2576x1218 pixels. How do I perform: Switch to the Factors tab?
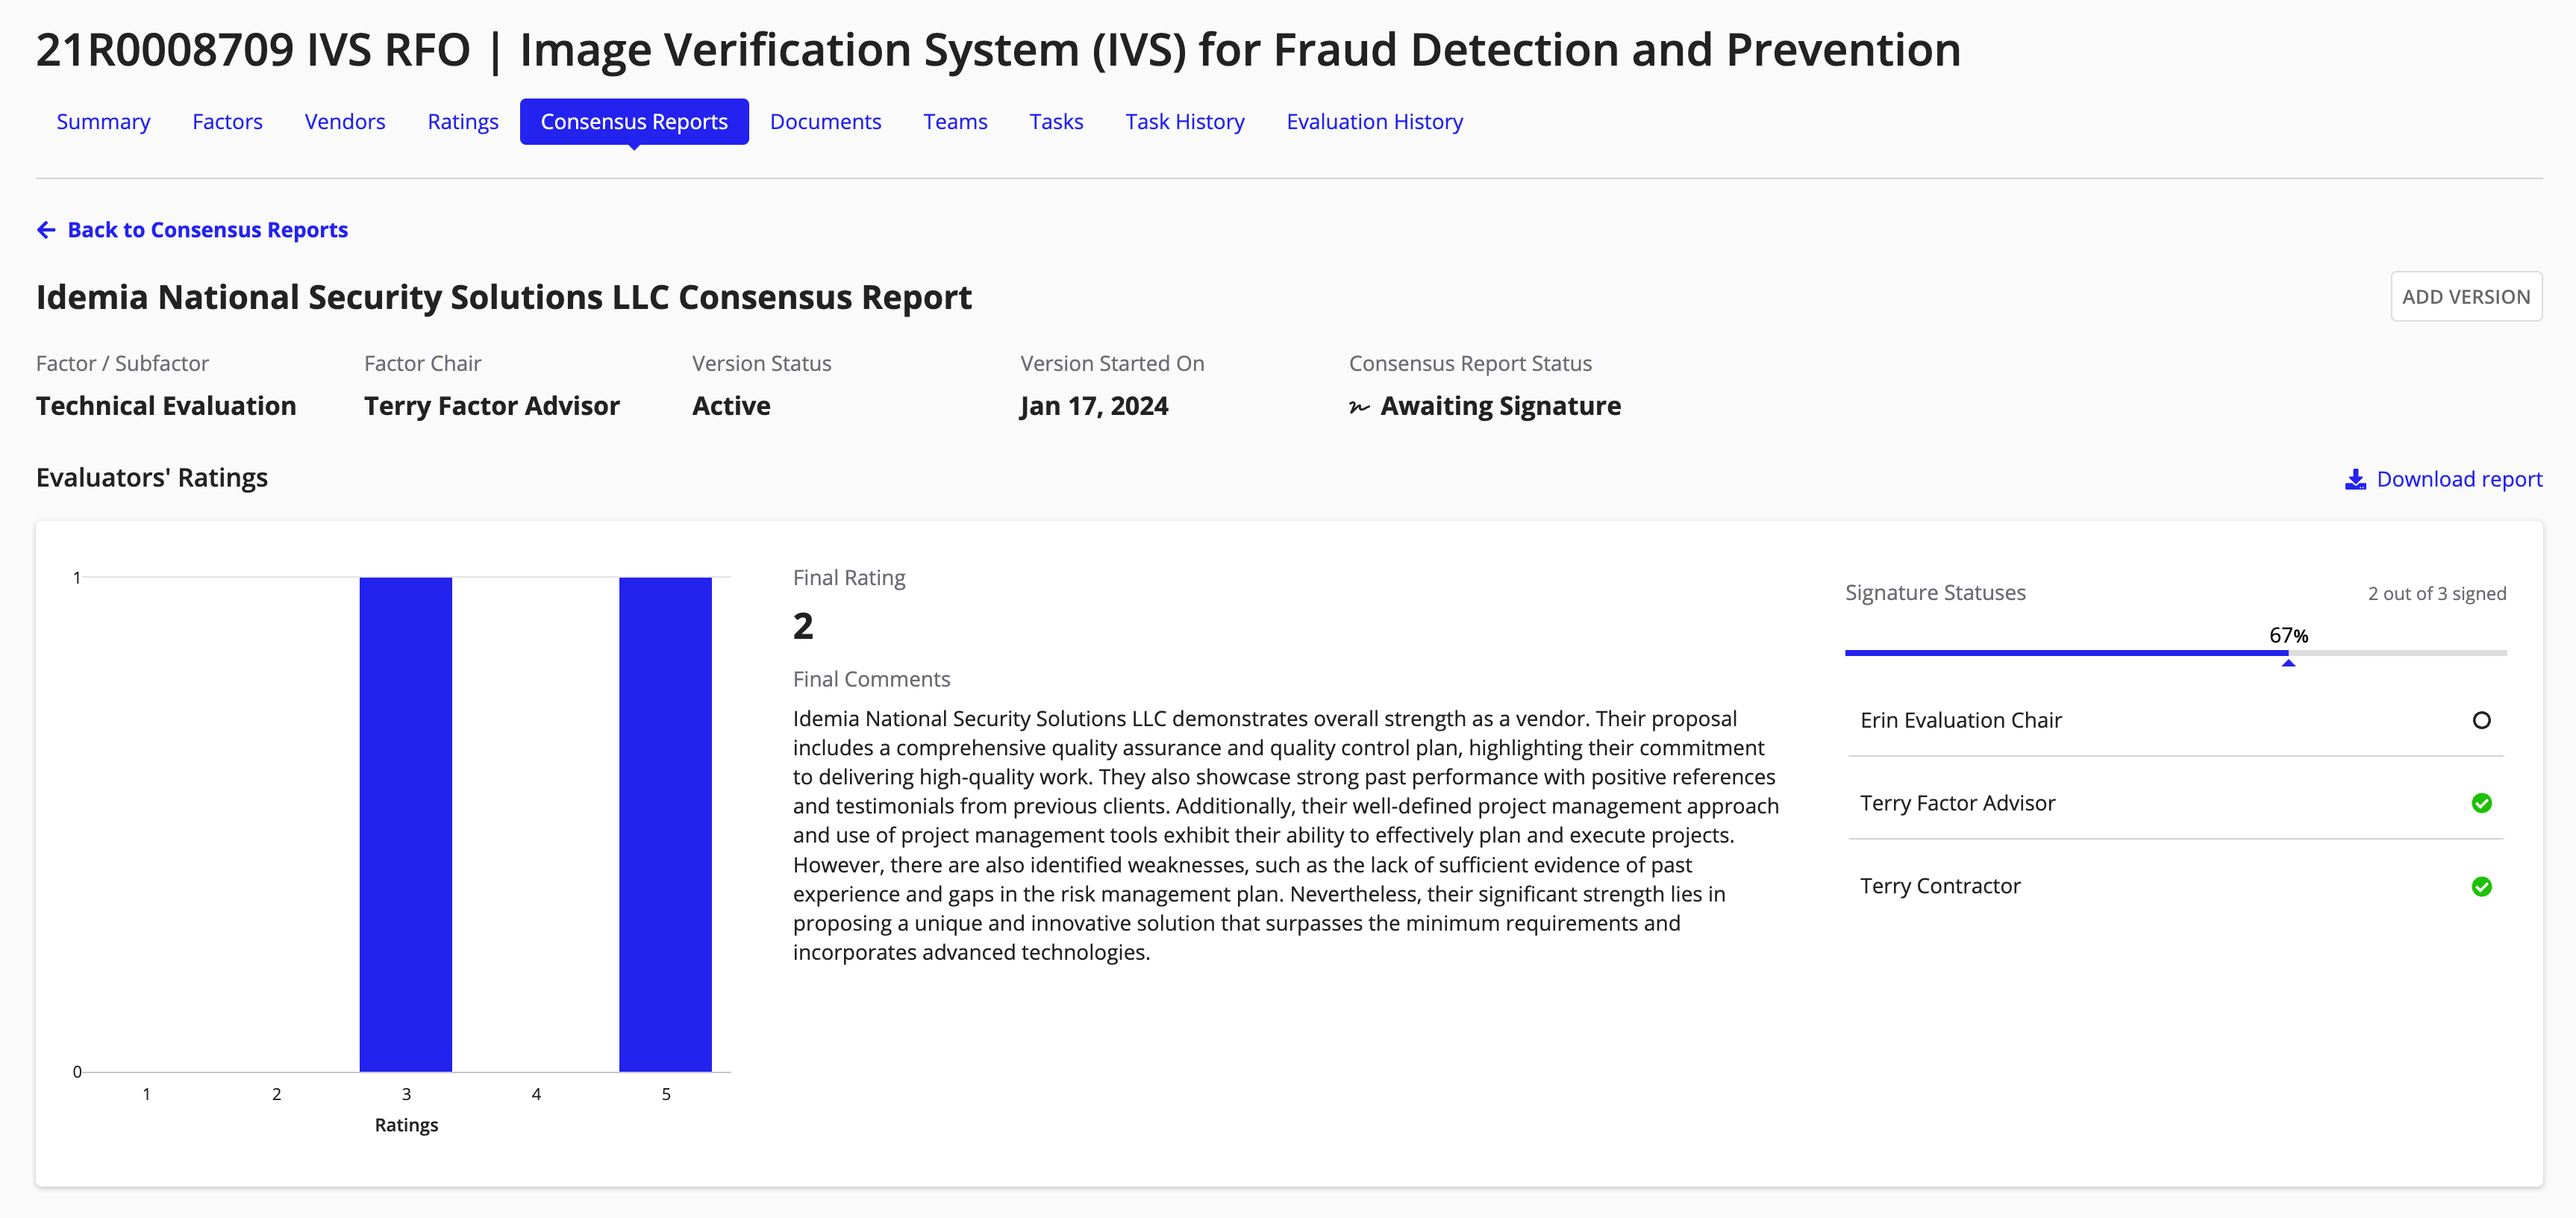point(227,122)
